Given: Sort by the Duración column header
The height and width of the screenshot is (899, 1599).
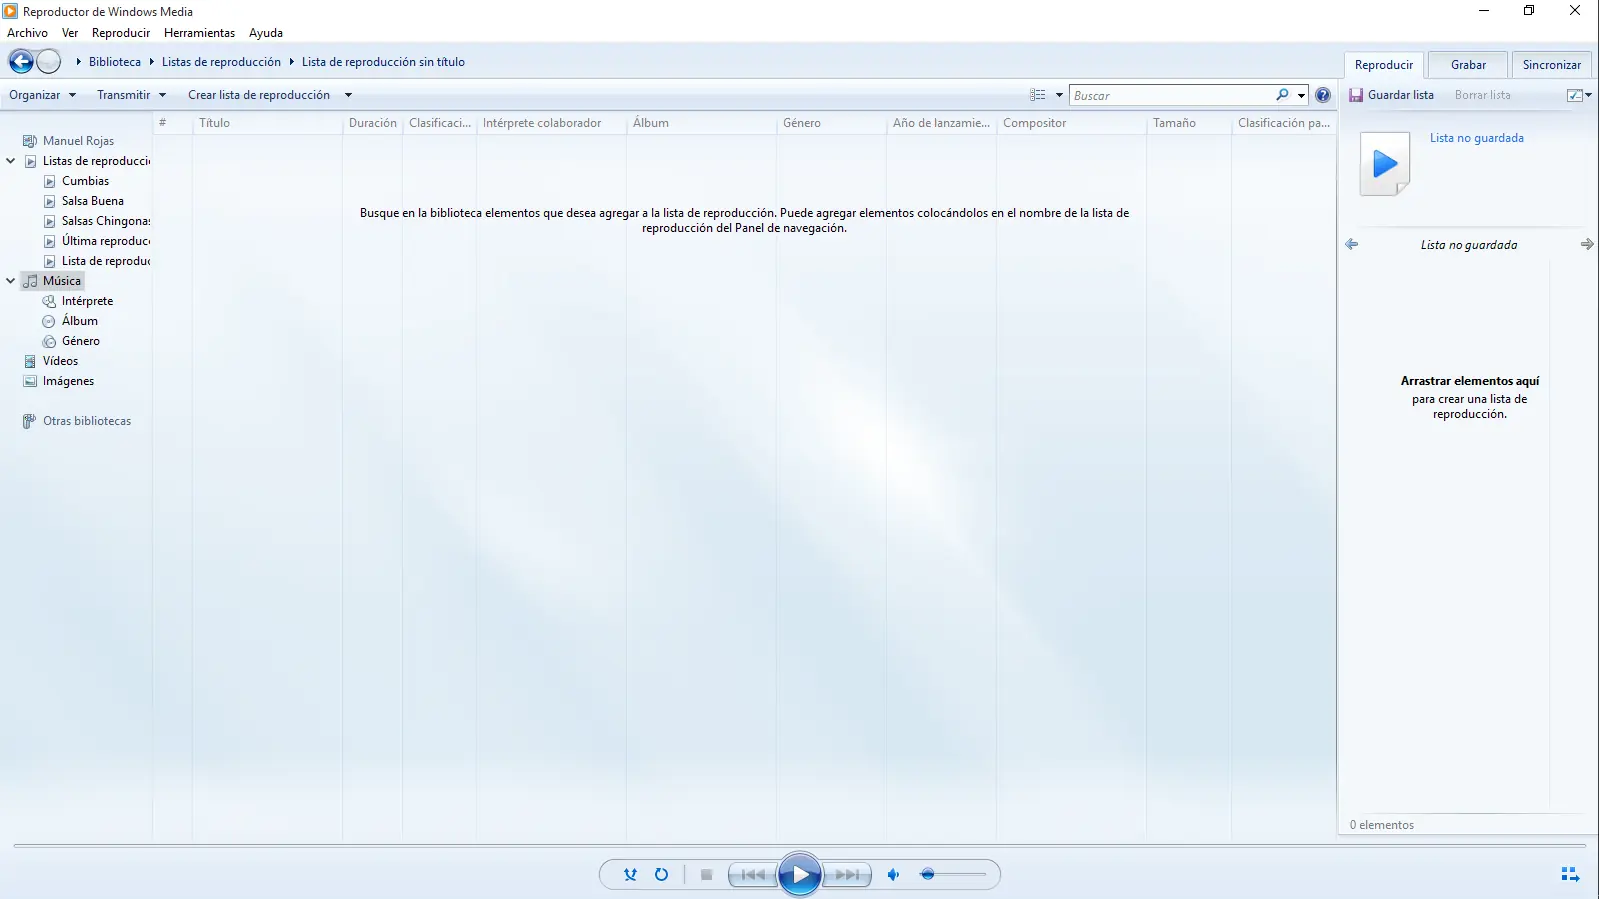Looking at the screenshot, I should pyautogui.click(x=373, y=123).
